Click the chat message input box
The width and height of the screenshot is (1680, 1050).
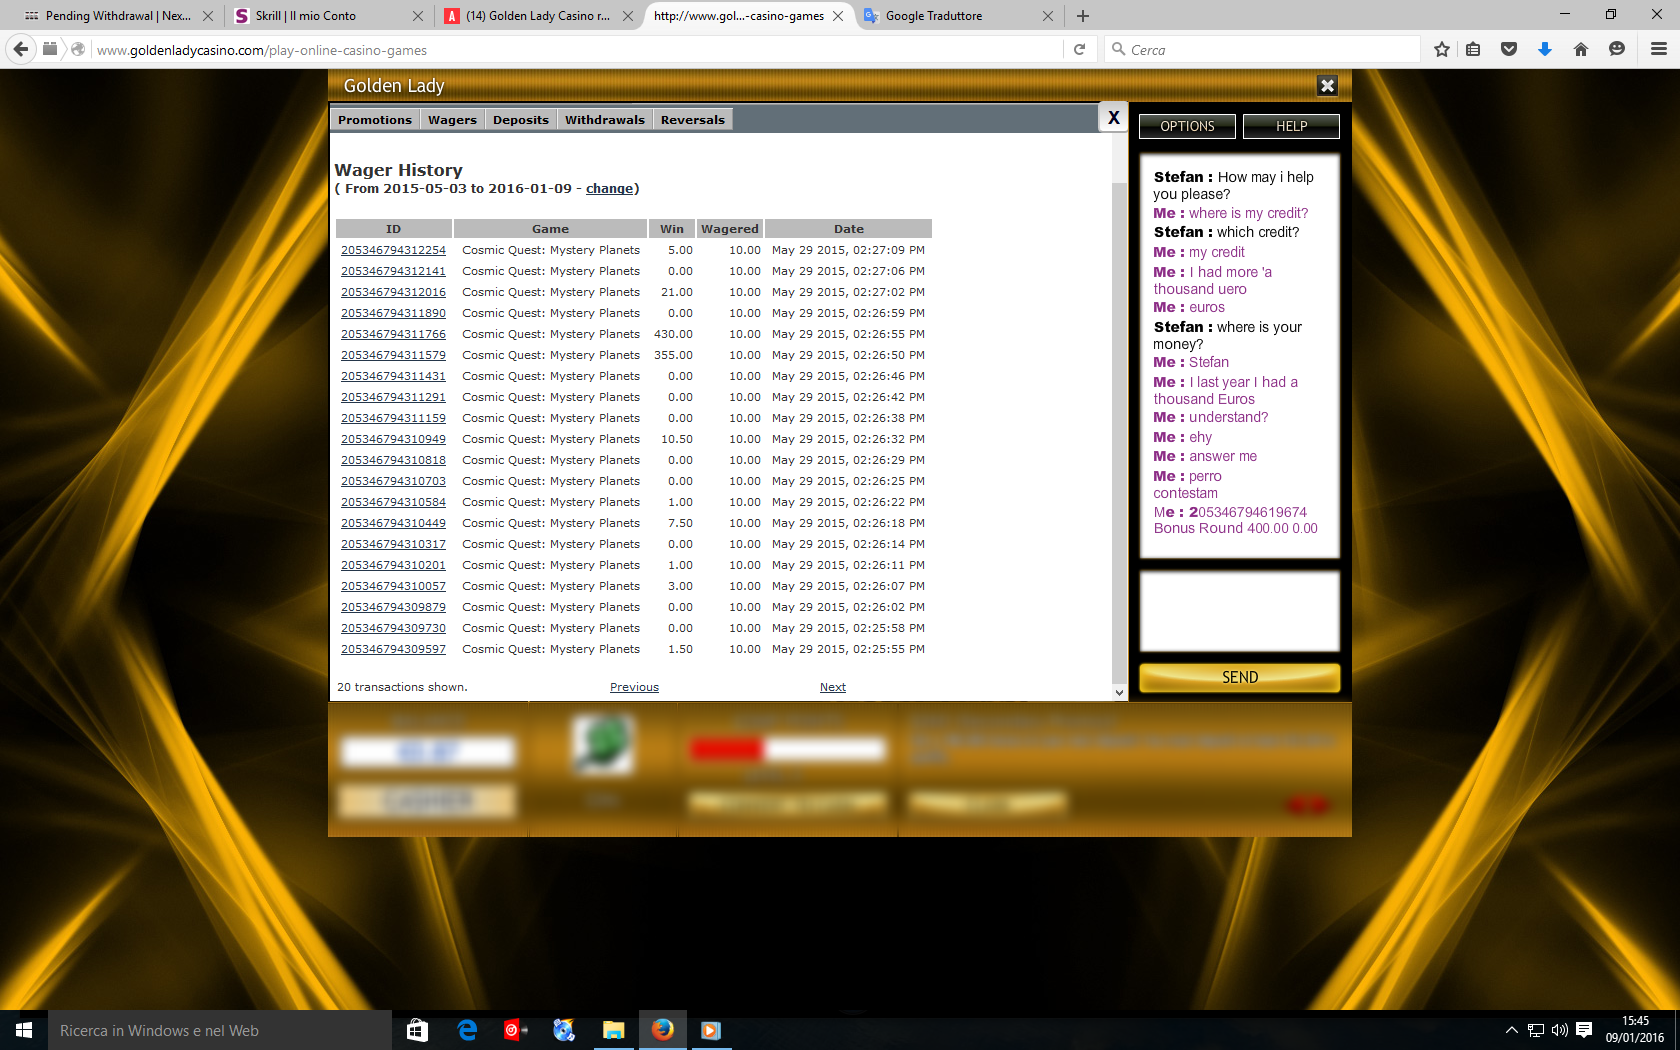click(x=1239, y=611)
